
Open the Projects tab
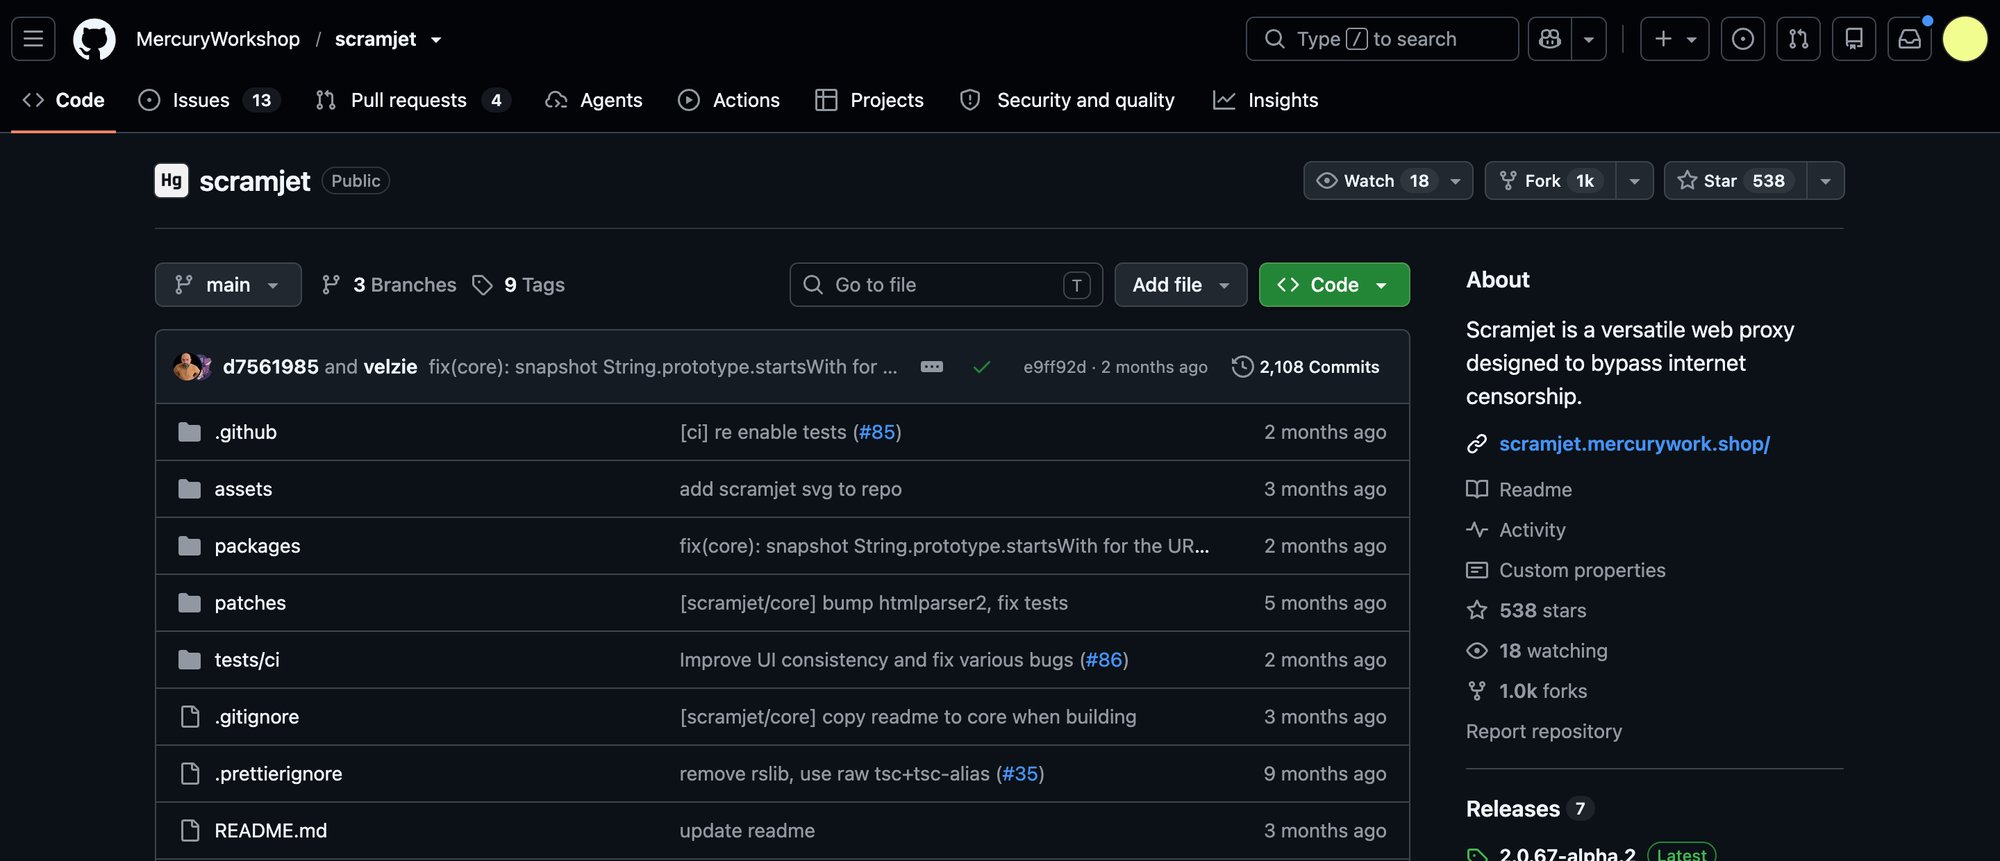[x=870, y=100]
